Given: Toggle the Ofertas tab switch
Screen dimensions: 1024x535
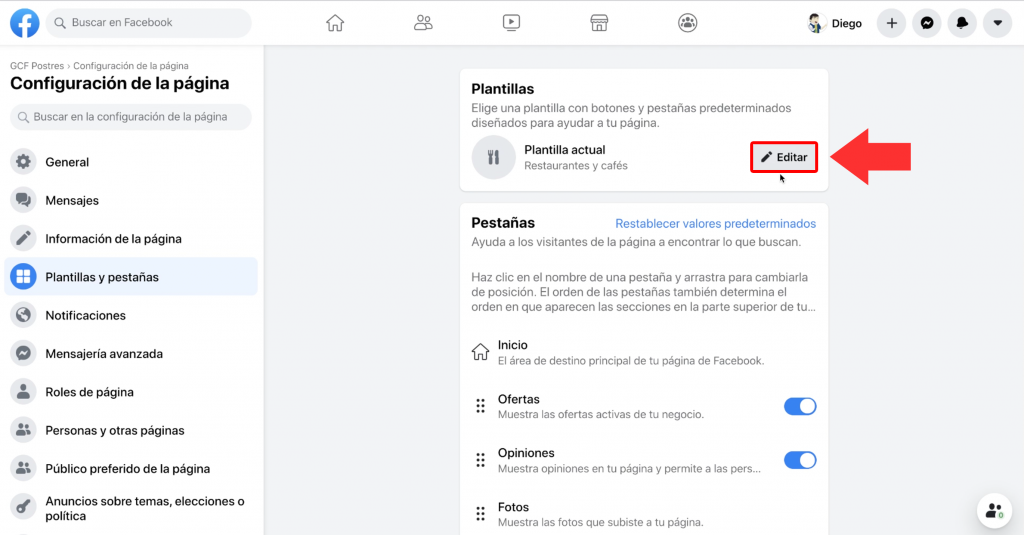Looking at the screenshot, I should [x=800, y=406].
